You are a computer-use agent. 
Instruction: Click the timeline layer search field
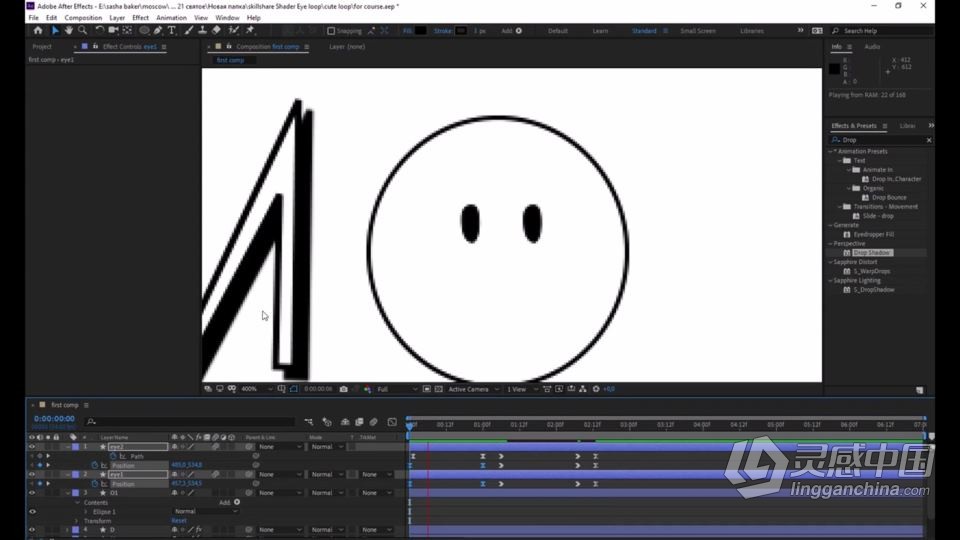(191, 422)
